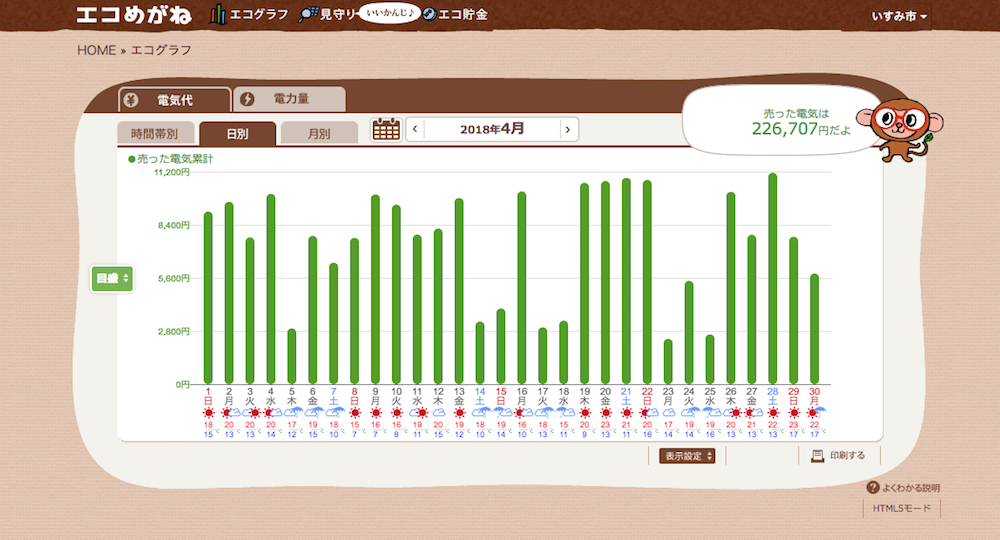1000x540 pixels.
Task: Switch to the 電気代 tab
Action: tap(175, 100)
